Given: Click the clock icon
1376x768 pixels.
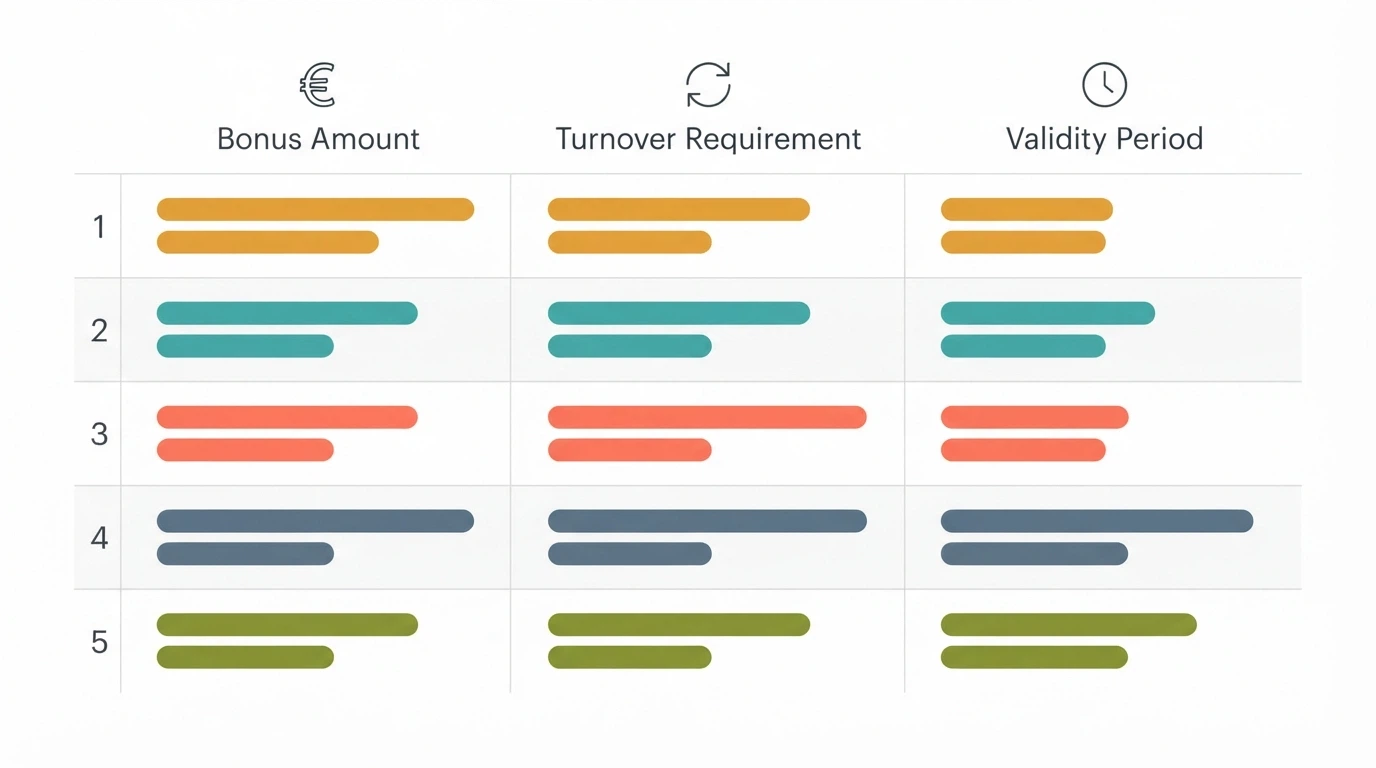Looking at the screenshot, I should pos(1104,85).
